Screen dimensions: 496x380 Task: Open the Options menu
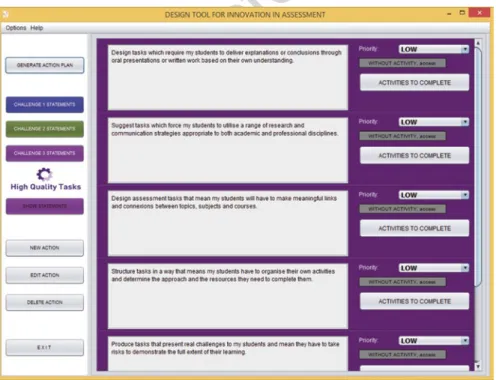coord(16,28)
